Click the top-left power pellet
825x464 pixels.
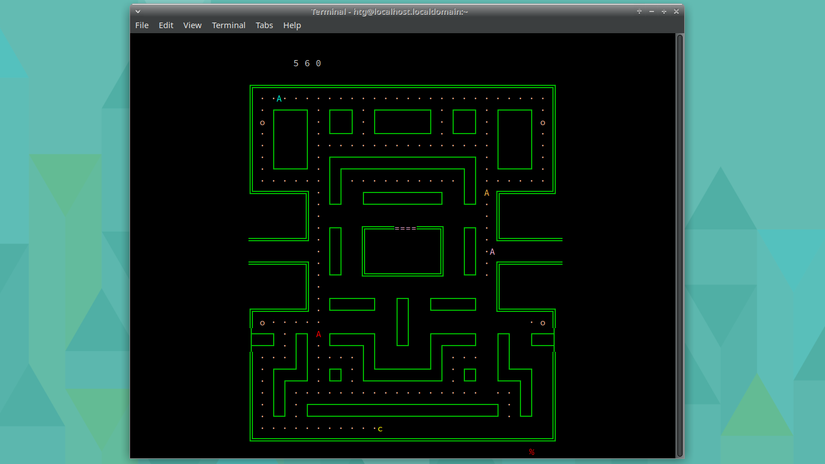click(263, 123)
